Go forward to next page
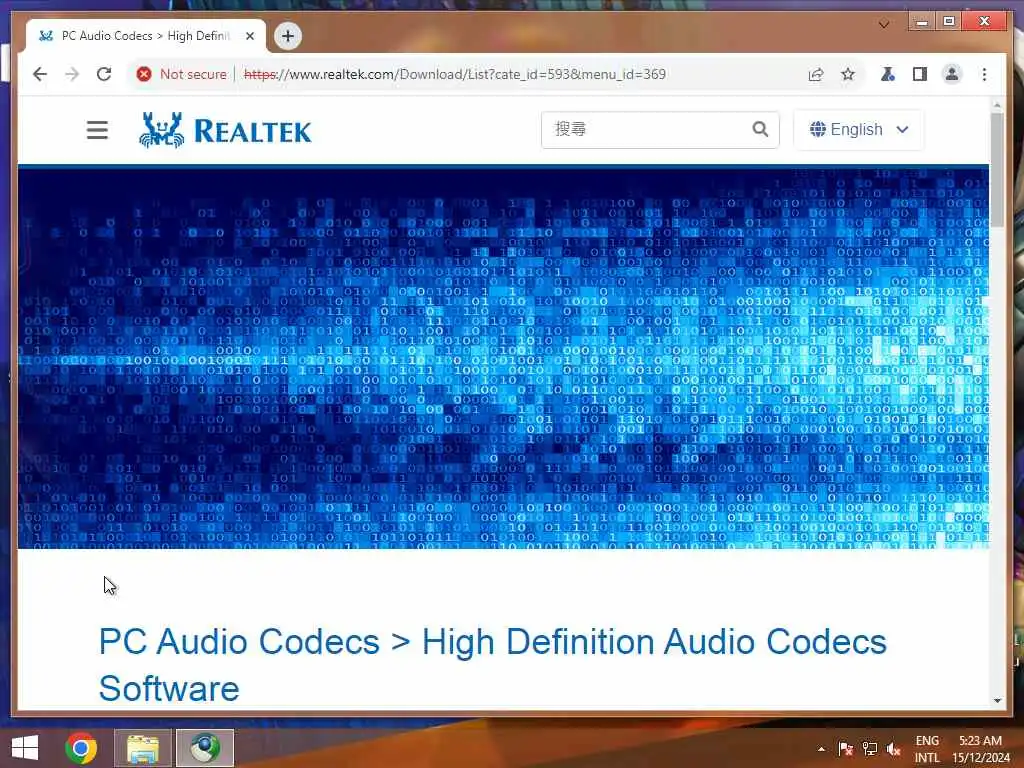 (x=72, y=74)
